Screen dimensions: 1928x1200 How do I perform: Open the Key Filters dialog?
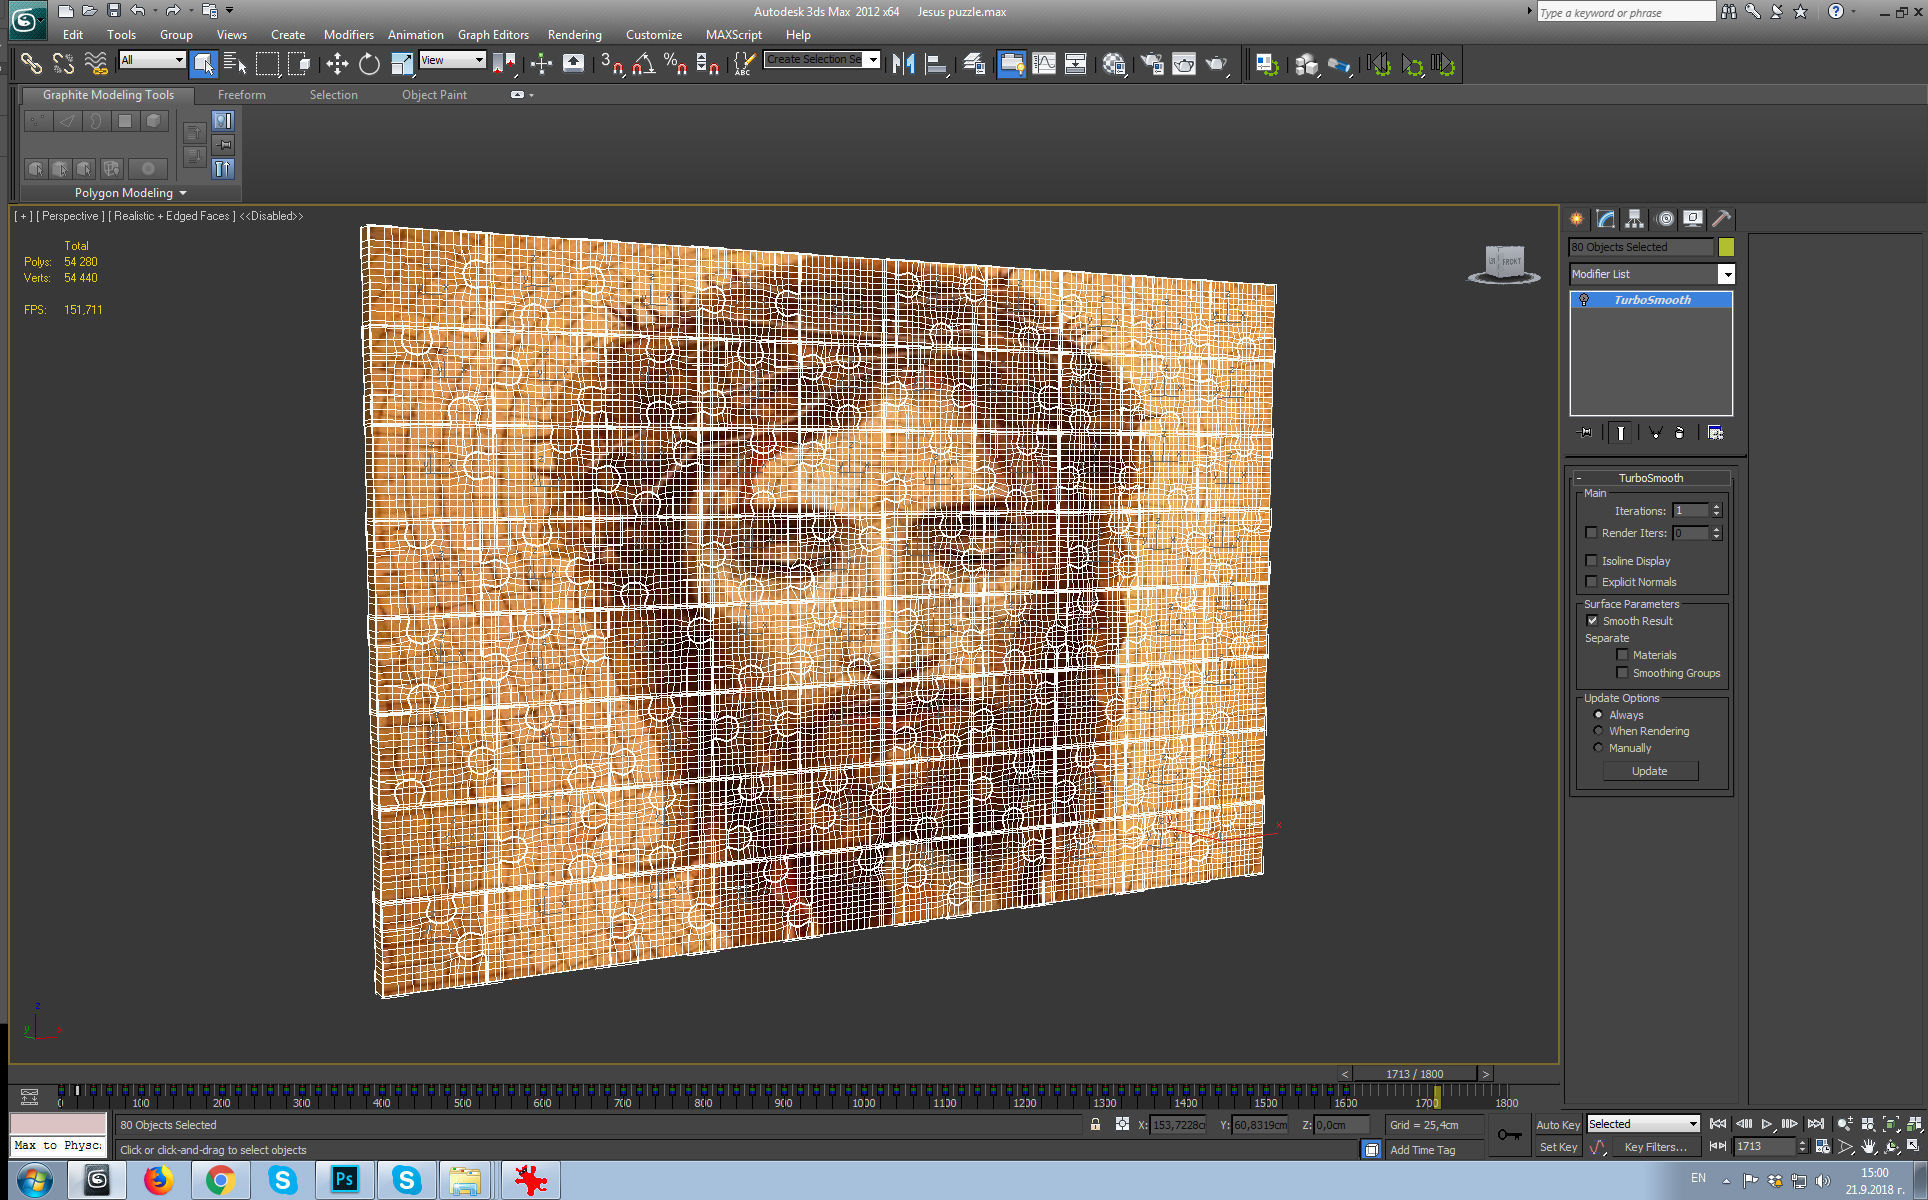click(1655, 1147)
